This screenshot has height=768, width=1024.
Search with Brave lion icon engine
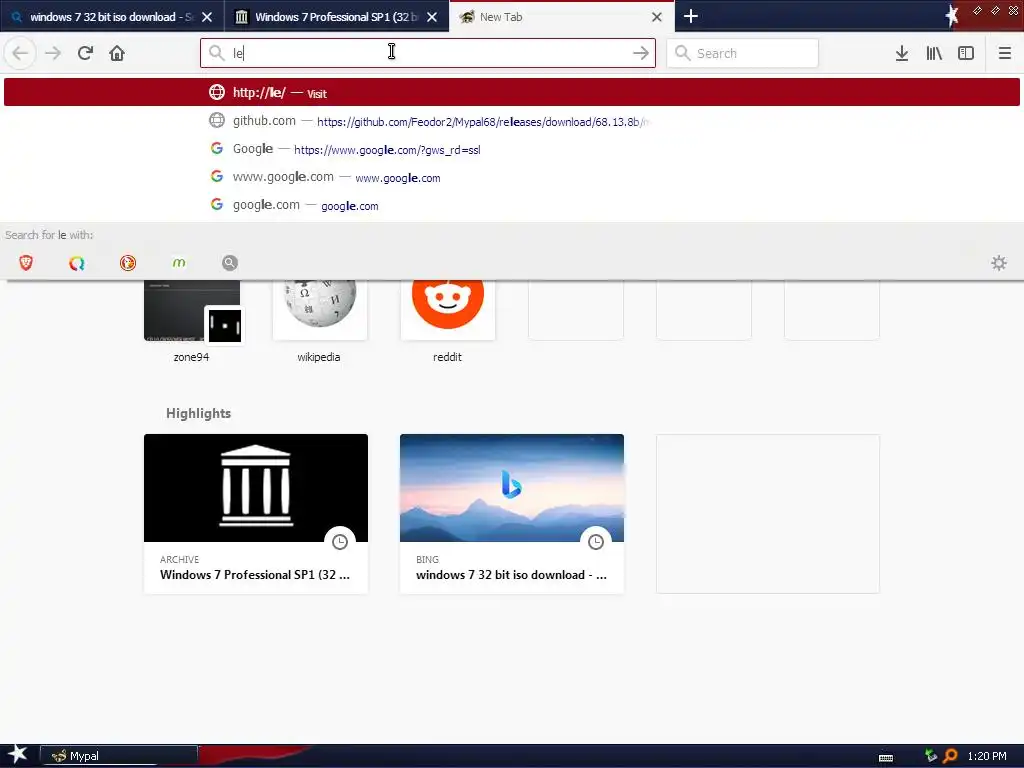click(26, 263)
